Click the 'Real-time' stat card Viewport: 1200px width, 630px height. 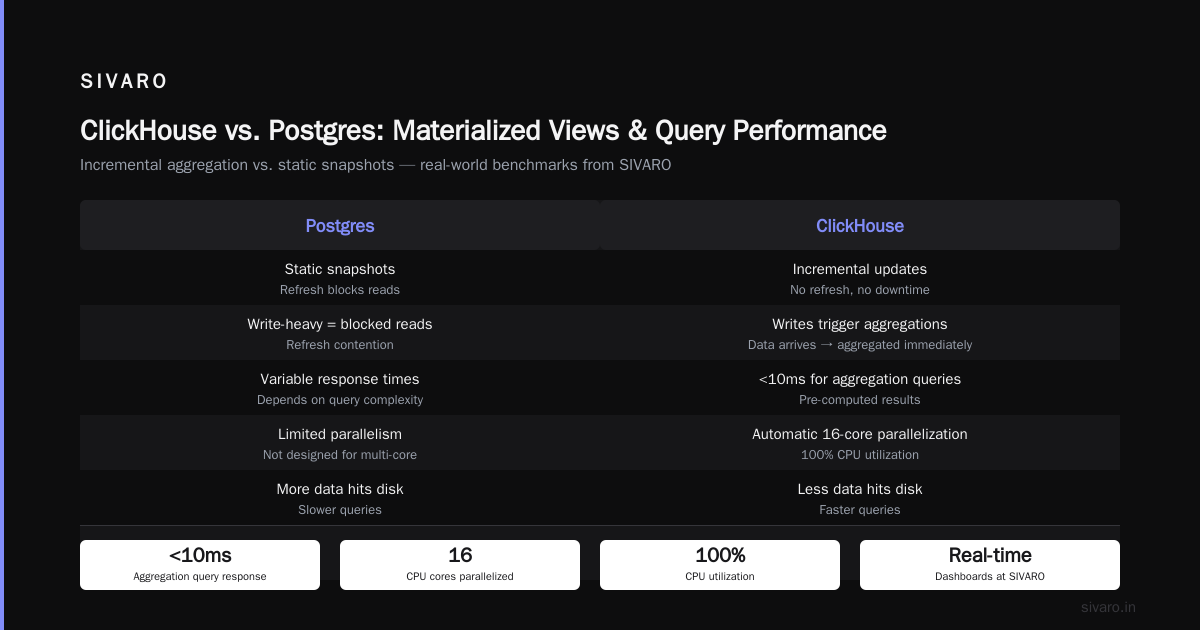click(x=990, y=565)
